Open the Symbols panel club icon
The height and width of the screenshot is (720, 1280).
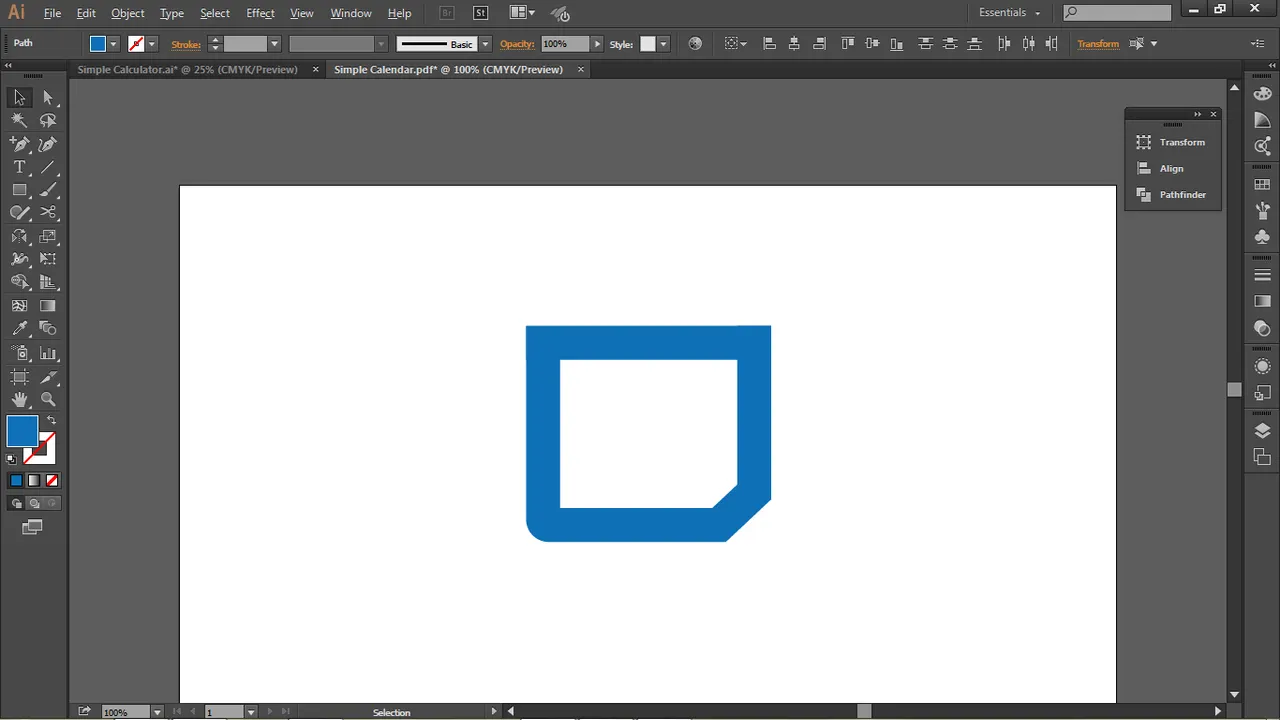(1262, 237)
